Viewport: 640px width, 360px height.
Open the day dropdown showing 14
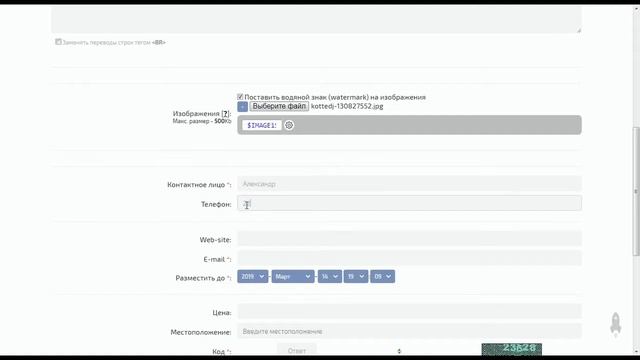coord(330,276)
